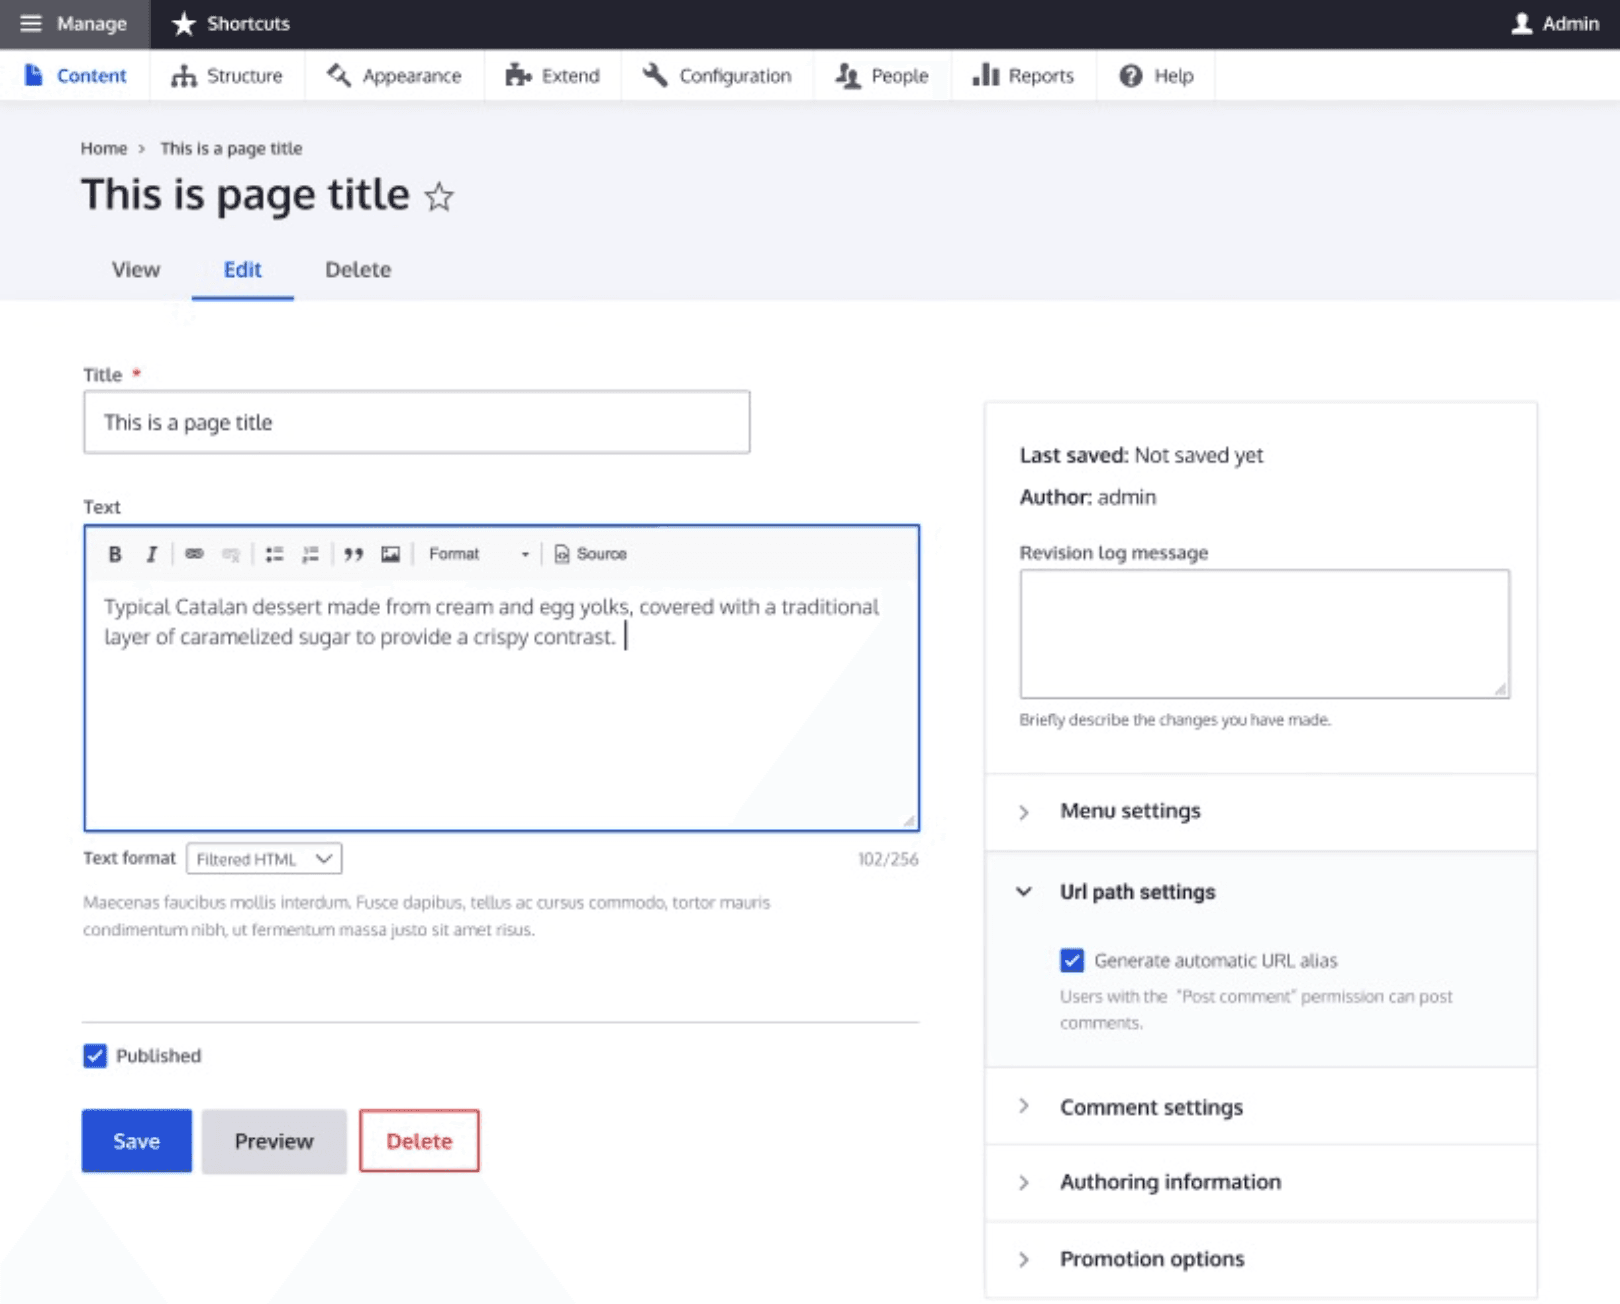Disable Generate automatic URL alias
This screenshot has width=1620, height=1304.
[x=1072, y=960]
